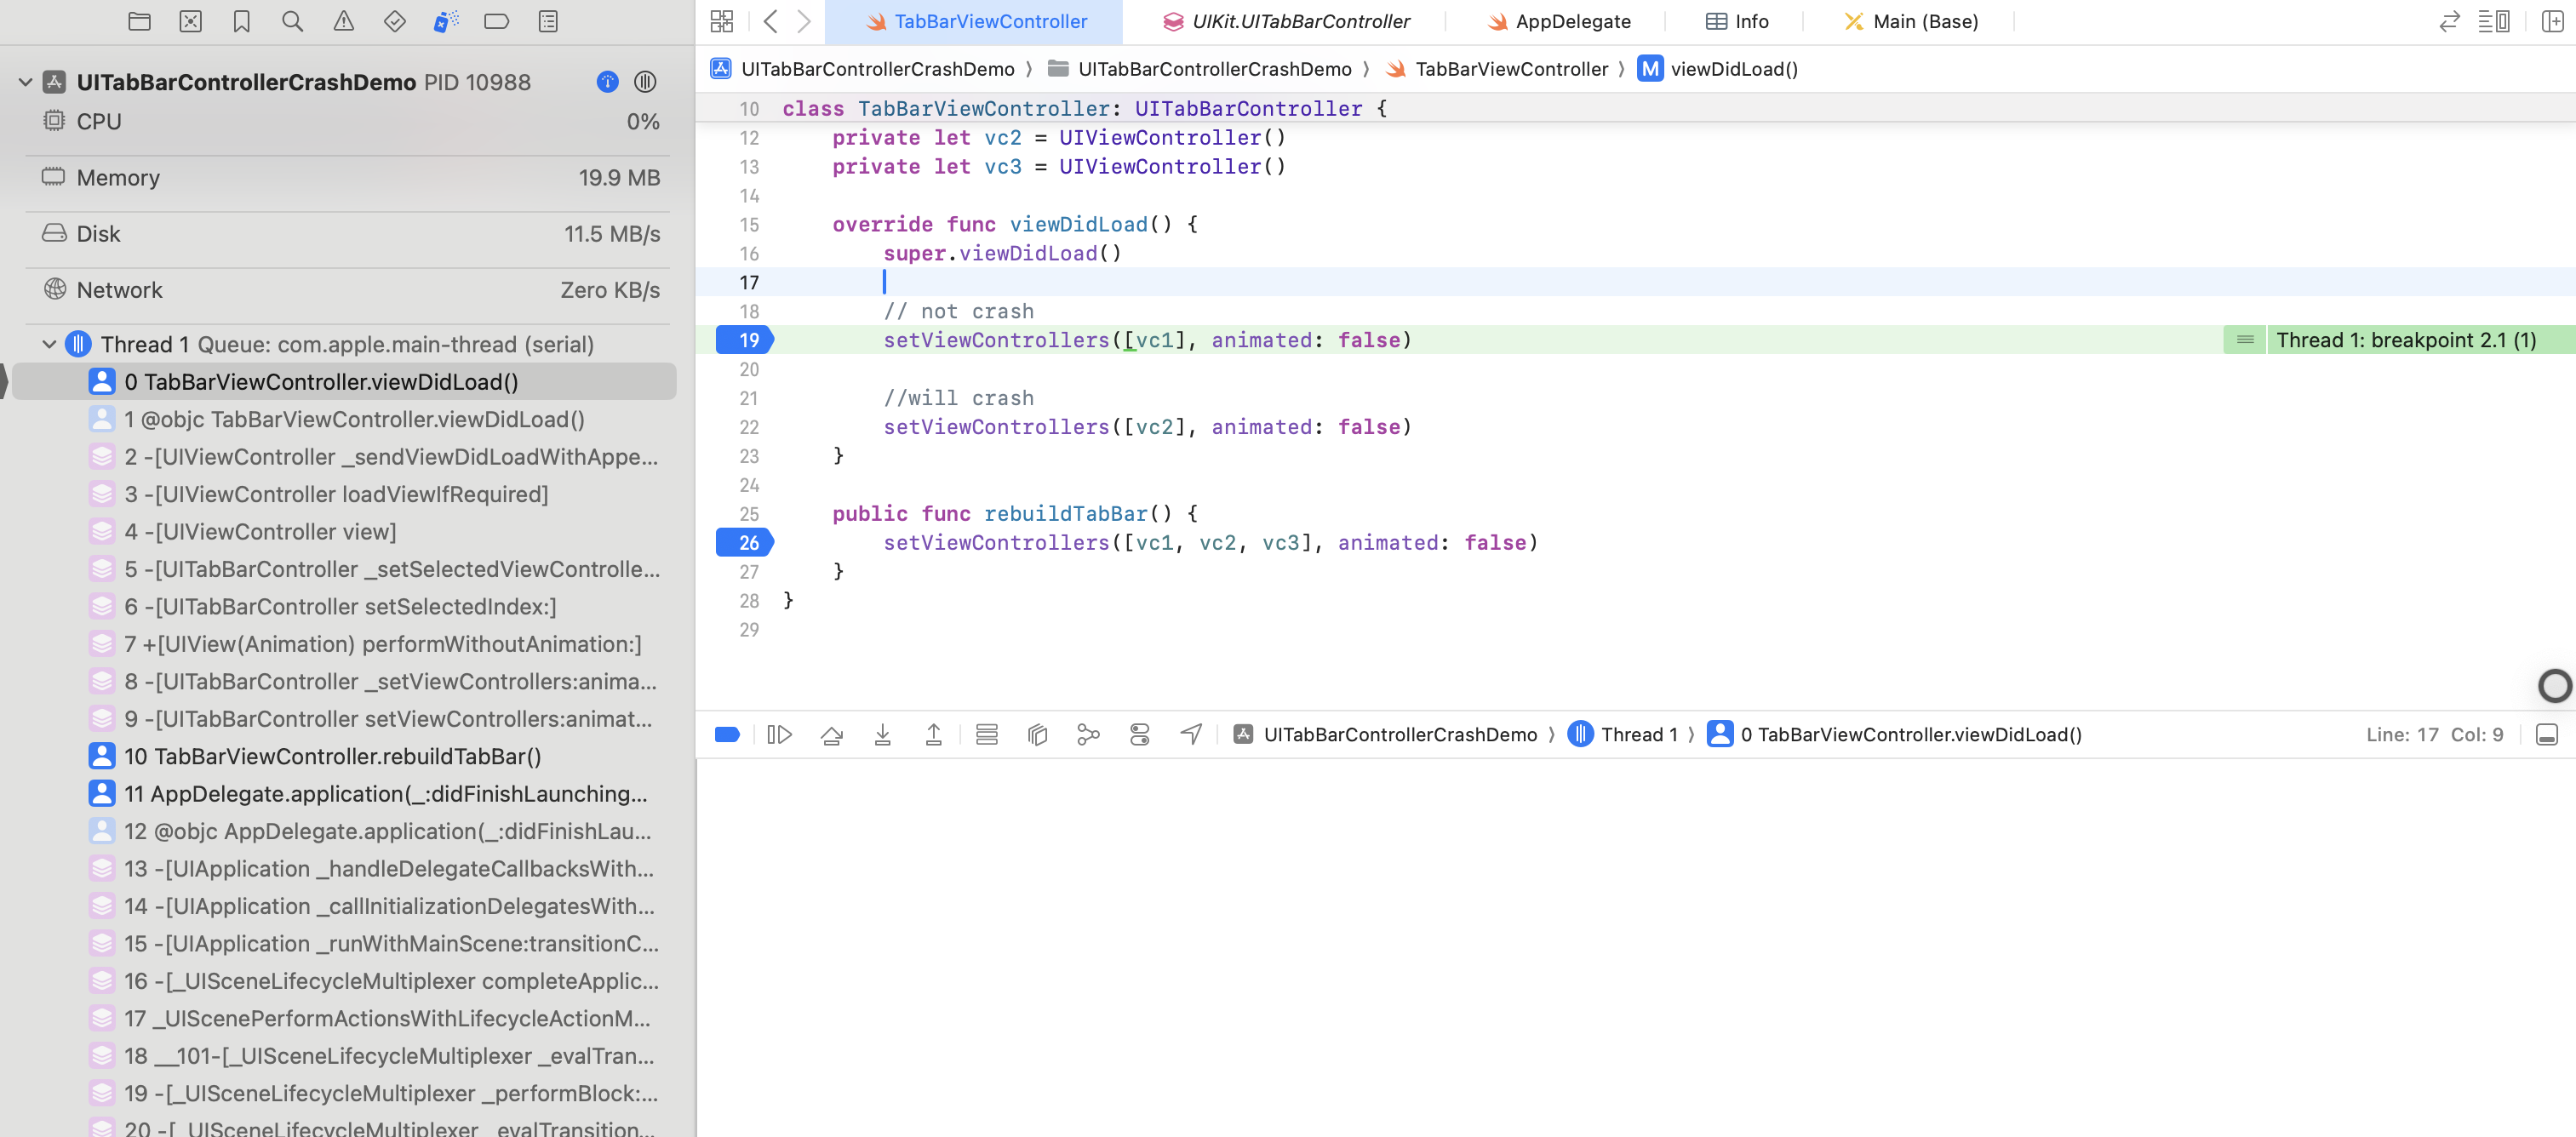Open the Find navigator search icon
Viewport: 2576px width, 1137px height.
(292, 21)
